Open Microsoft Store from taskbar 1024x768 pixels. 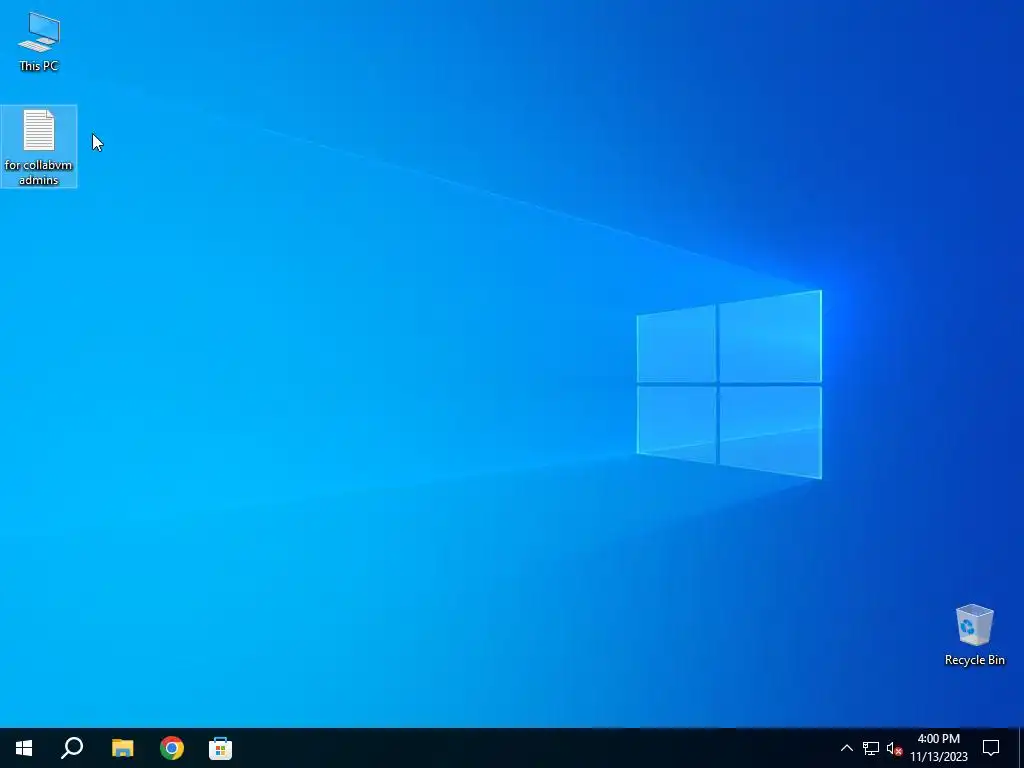221,748
